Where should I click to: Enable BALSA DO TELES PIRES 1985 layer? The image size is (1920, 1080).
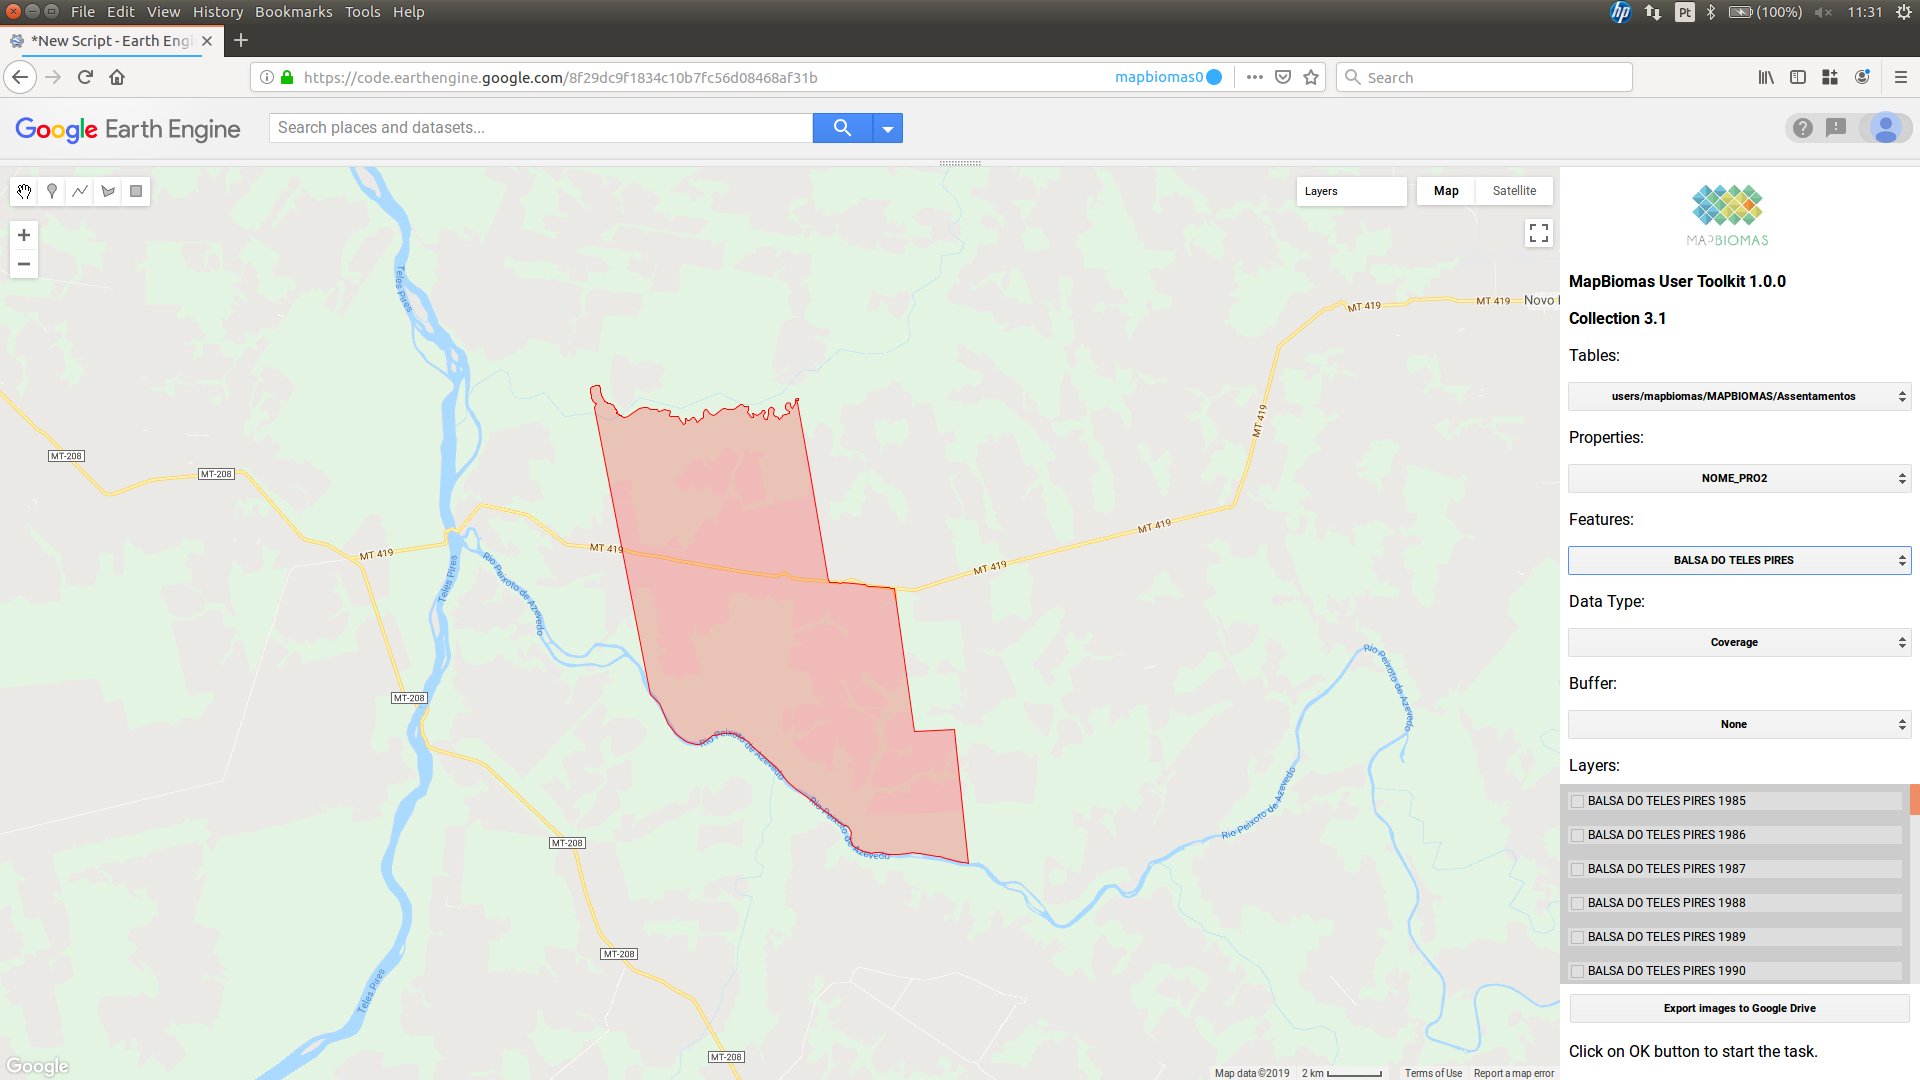1578,801
